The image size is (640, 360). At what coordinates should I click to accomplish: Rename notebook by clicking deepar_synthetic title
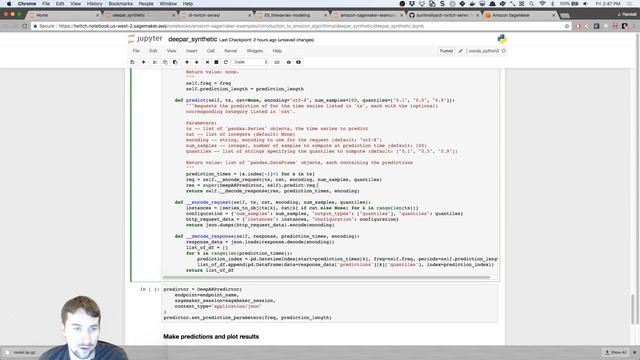click(x=192, y=40)
